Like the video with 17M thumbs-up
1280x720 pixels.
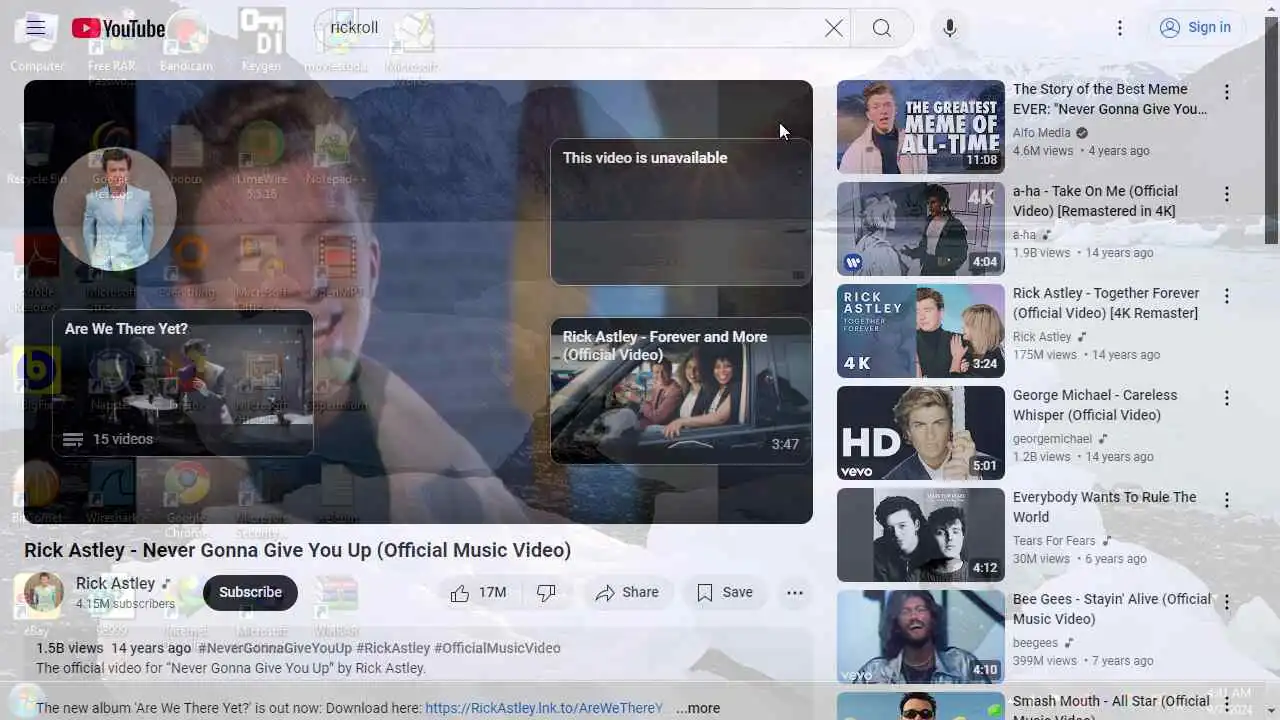[479, 593]
